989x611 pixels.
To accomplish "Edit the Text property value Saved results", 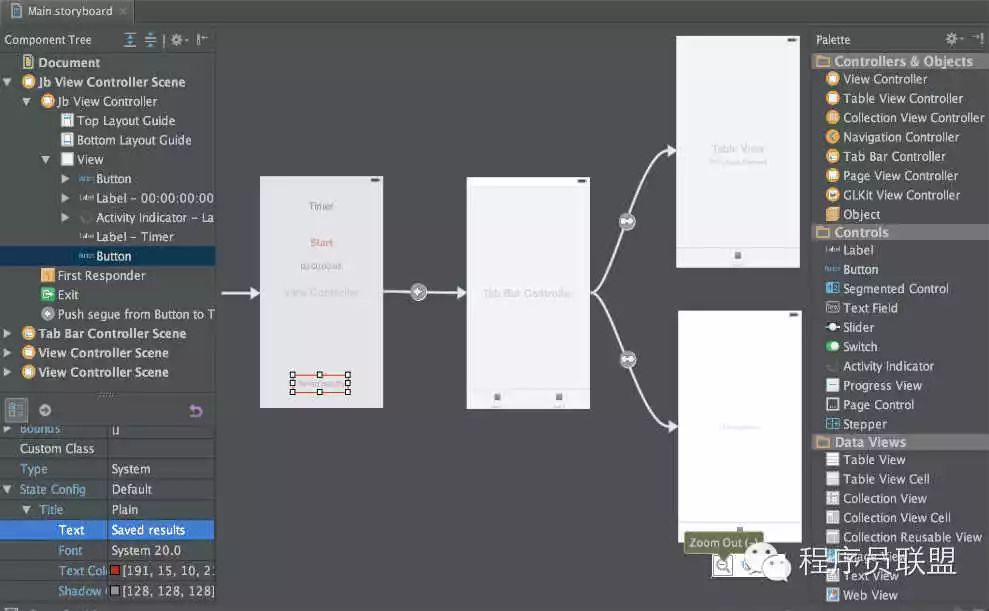I will tap(160, 530).
